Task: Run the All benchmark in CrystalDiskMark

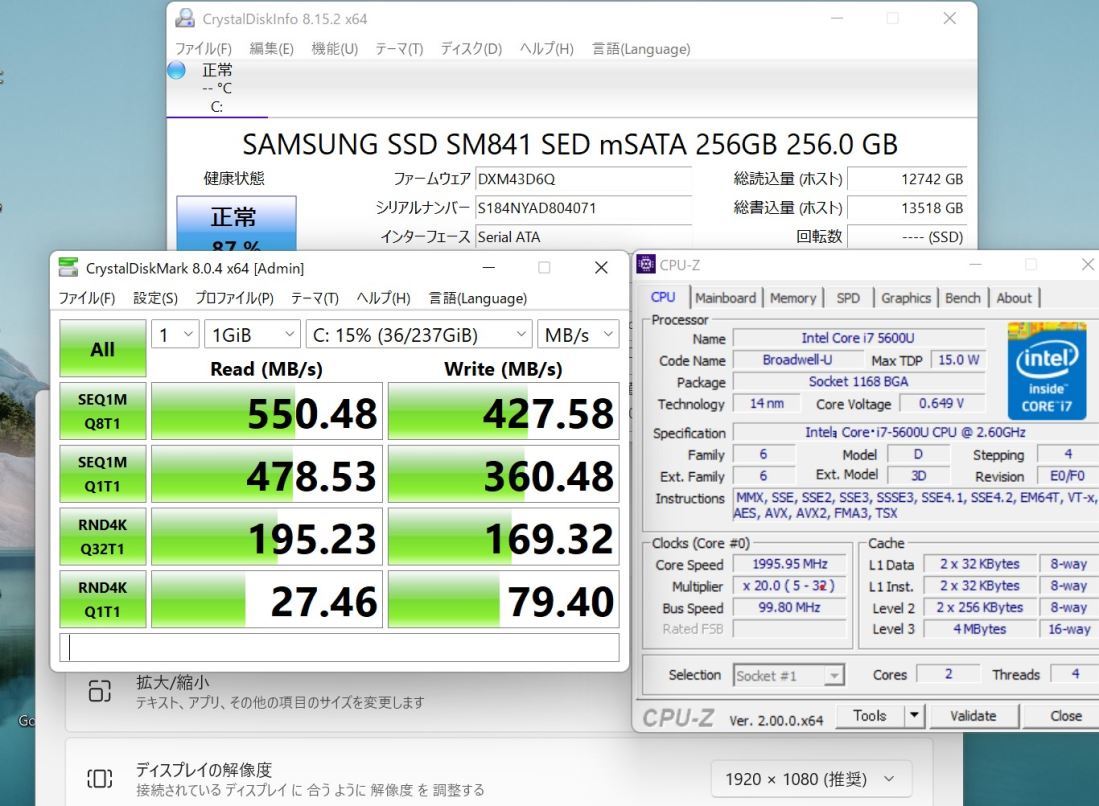Action: pos(102,348)
